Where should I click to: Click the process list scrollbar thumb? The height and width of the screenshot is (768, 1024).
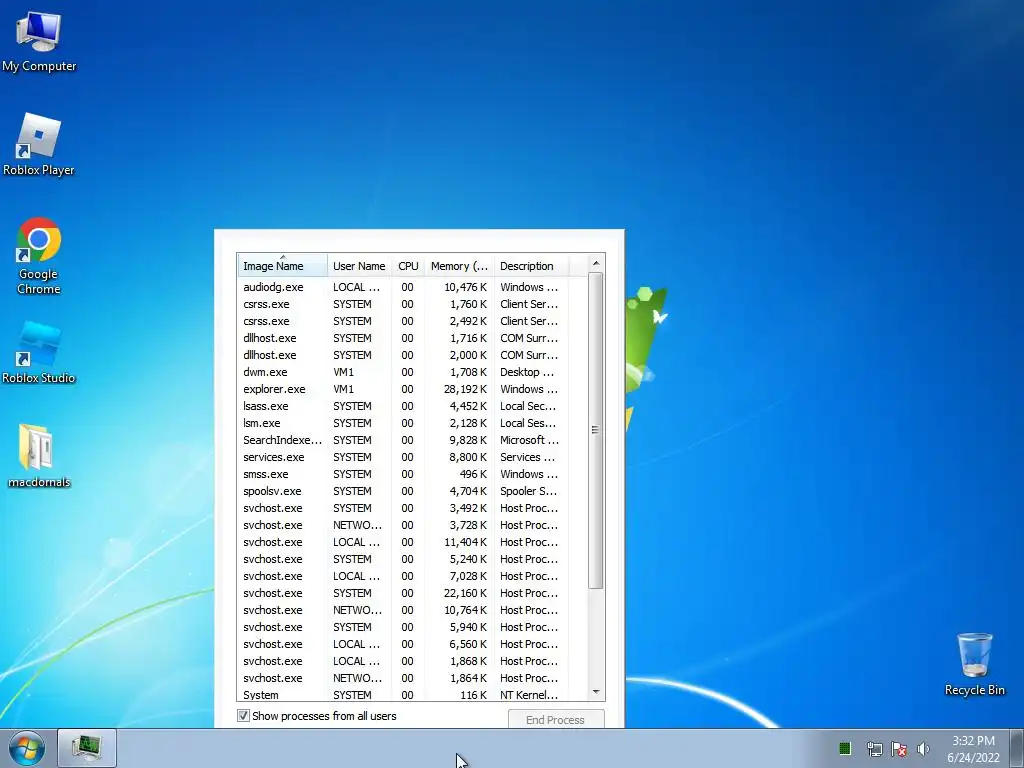[596, 430]
